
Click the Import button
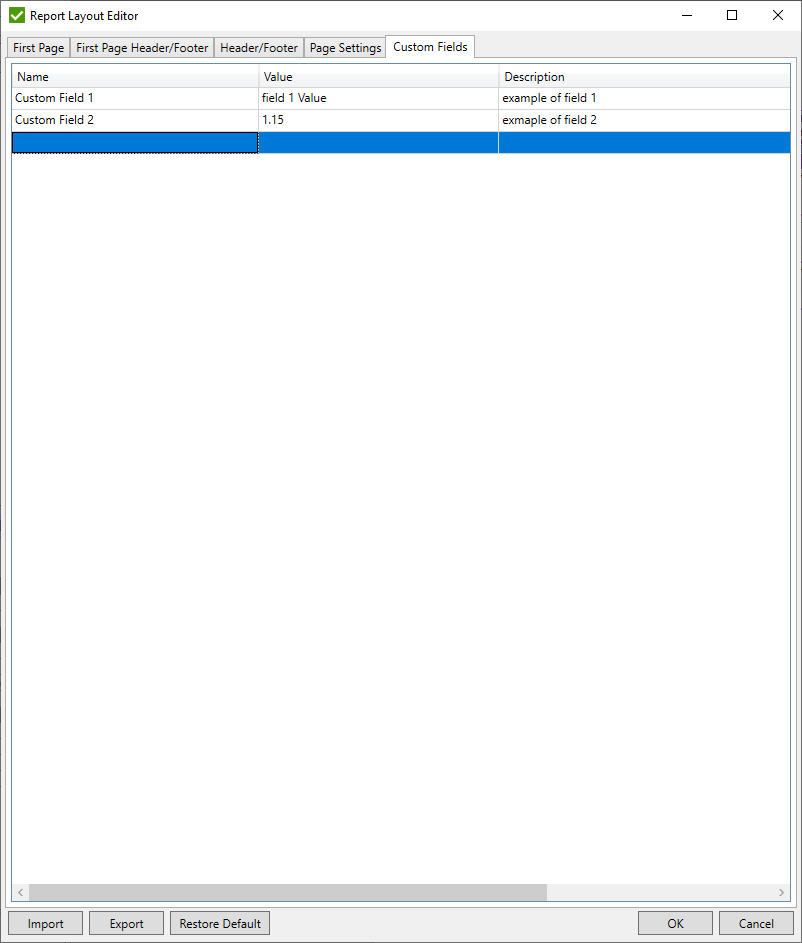coord(44,923)
